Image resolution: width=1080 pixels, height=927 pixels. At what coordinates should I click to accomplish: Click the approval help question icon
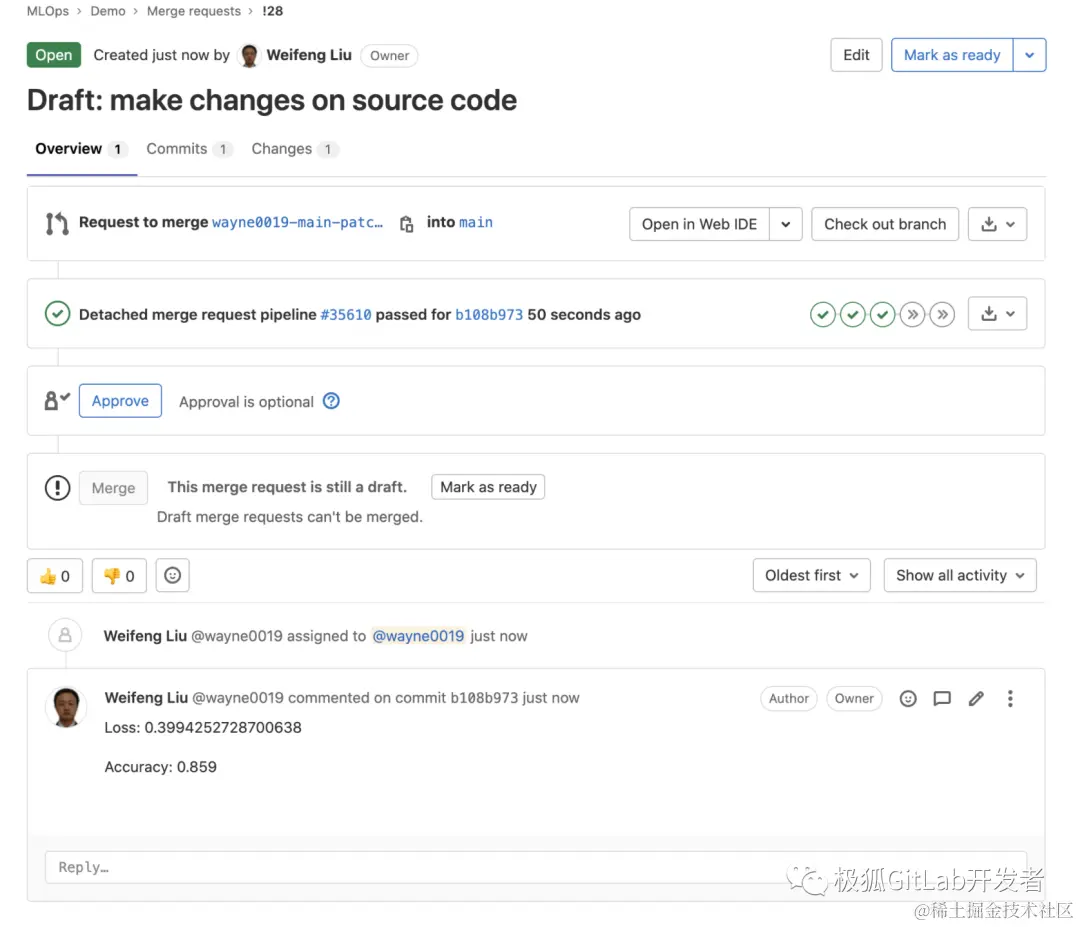(331, 401)
